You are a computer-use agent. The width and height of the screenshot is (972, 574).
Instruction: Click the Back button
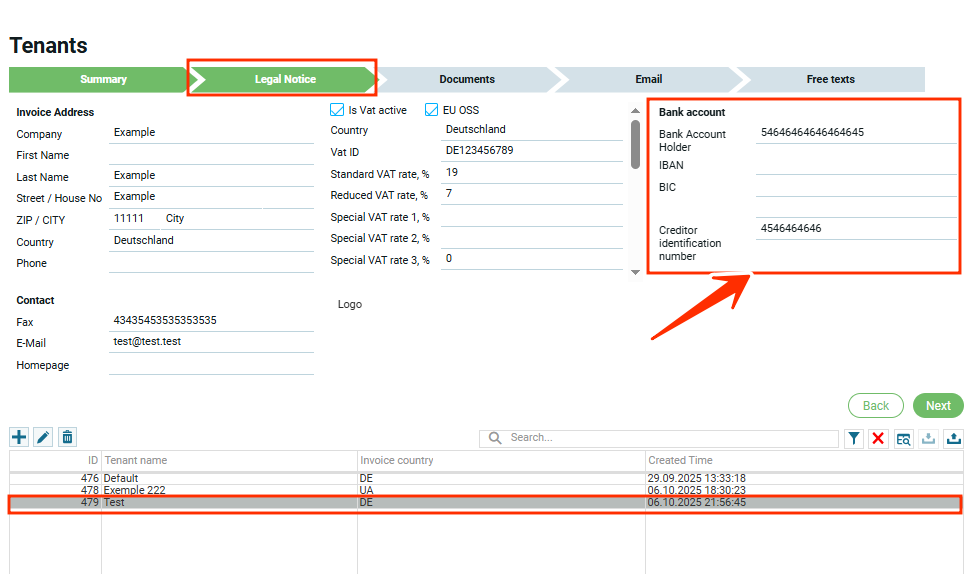pos(876,405)
